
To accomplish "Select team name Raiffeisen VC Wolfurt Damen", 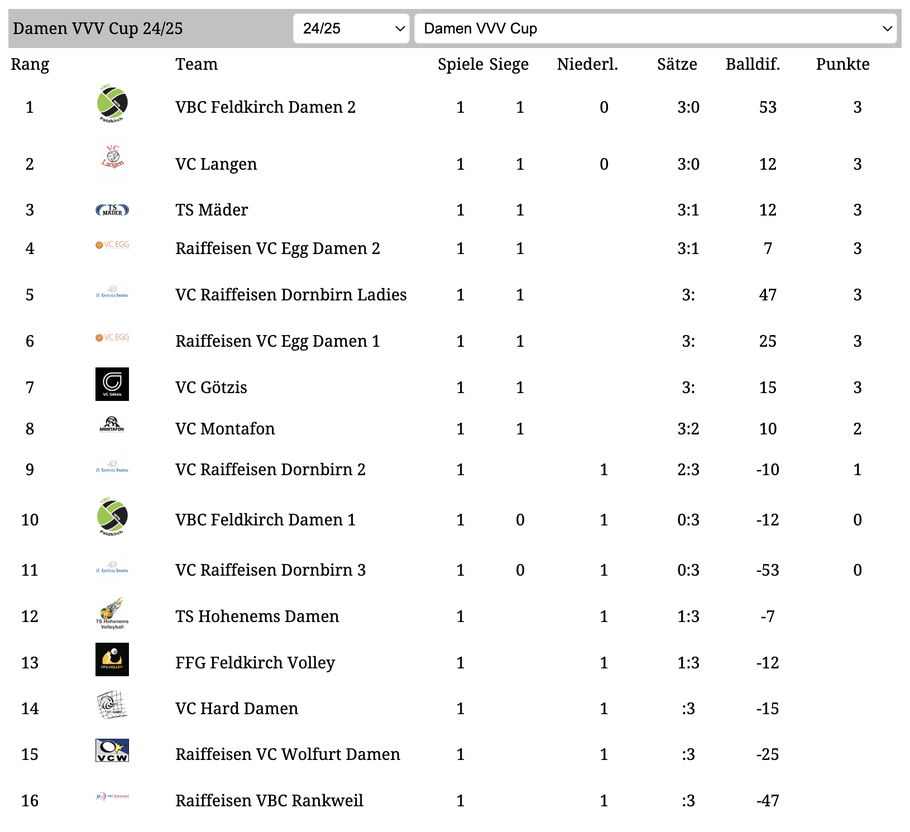I will [x=288, y=754].
